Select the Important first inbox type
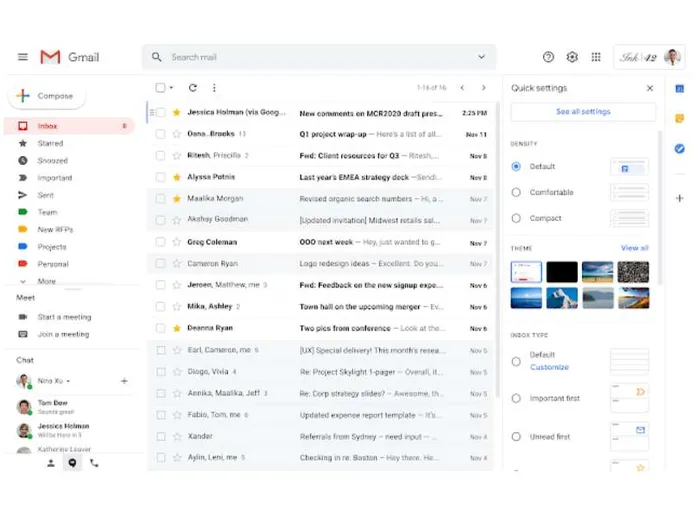The width and height of the screenshot is (696, 522). click(516, 398)
